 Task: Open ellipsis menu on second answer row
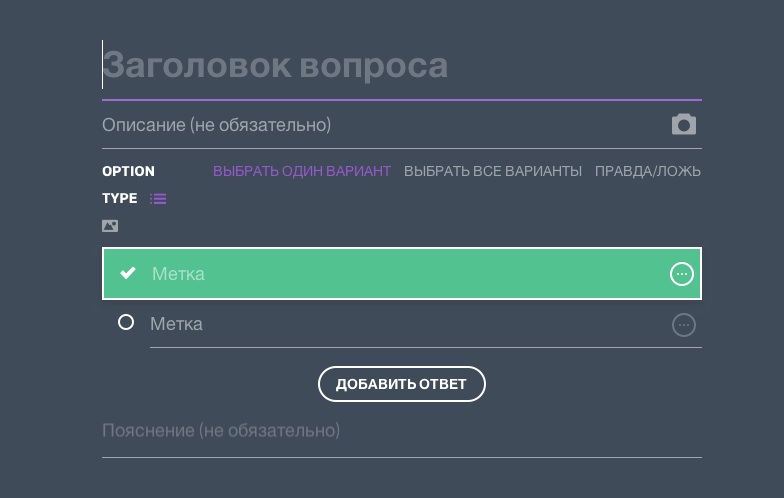pyautogui.click(x=683, y=325)
